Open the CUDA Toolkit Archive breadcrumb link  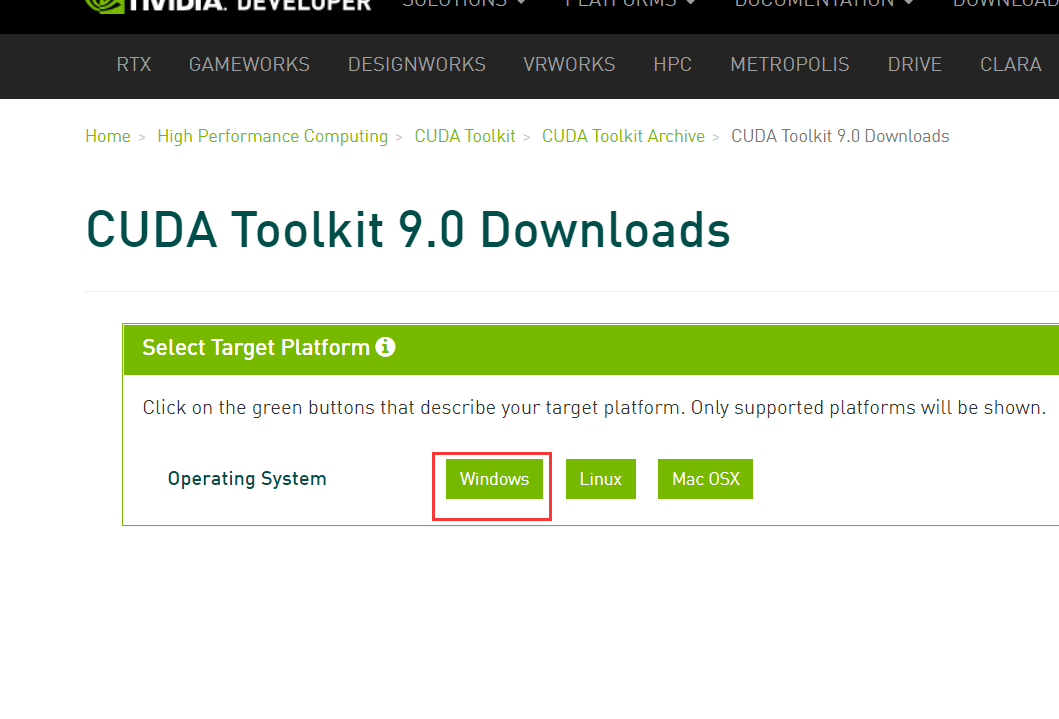[623, 136]
